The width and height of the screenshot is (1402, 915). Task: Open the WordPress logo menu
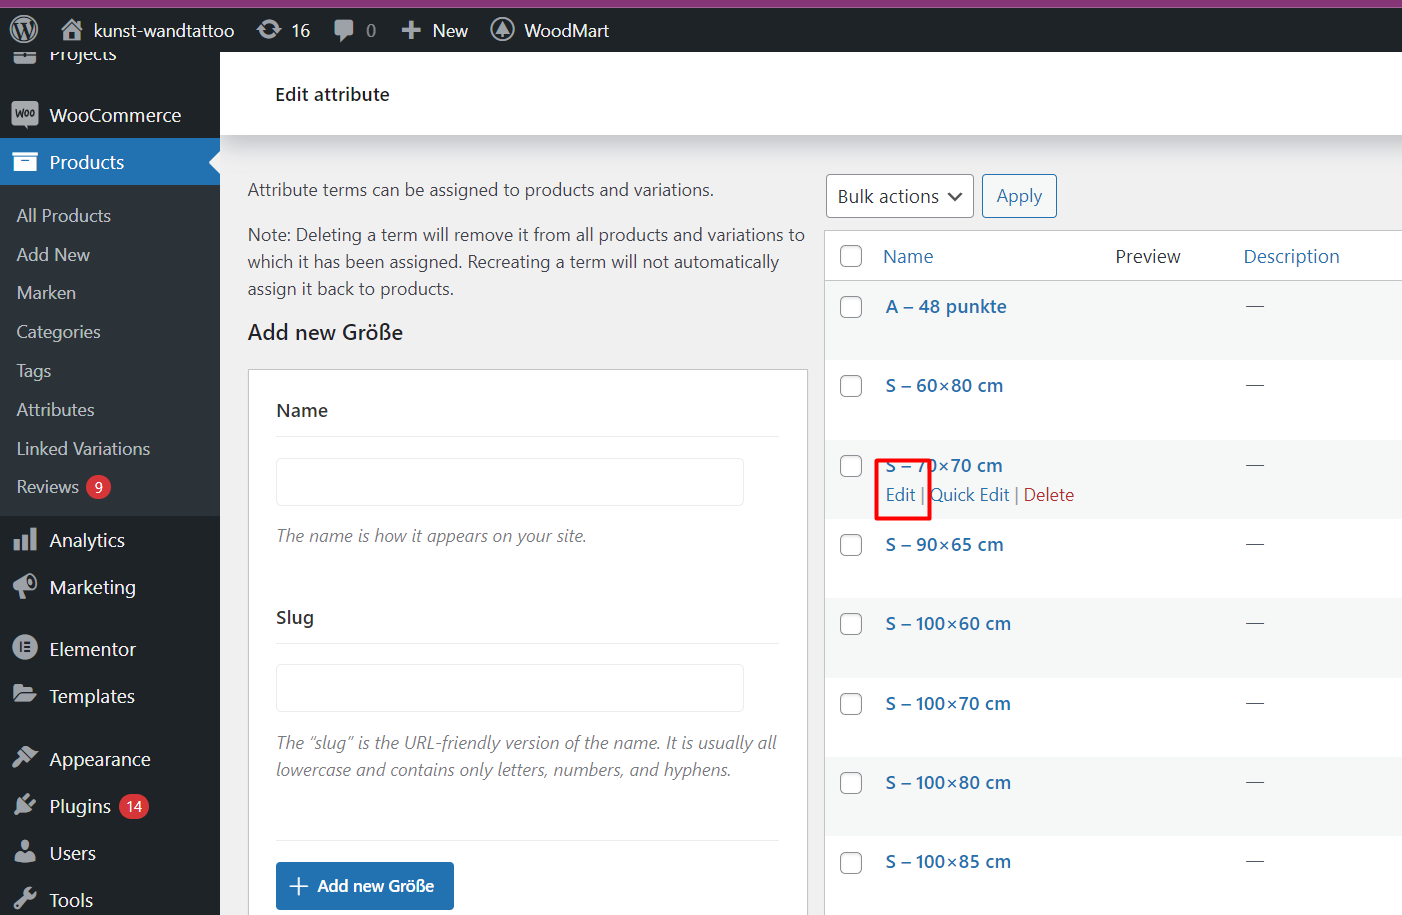(x=24, y=30)
